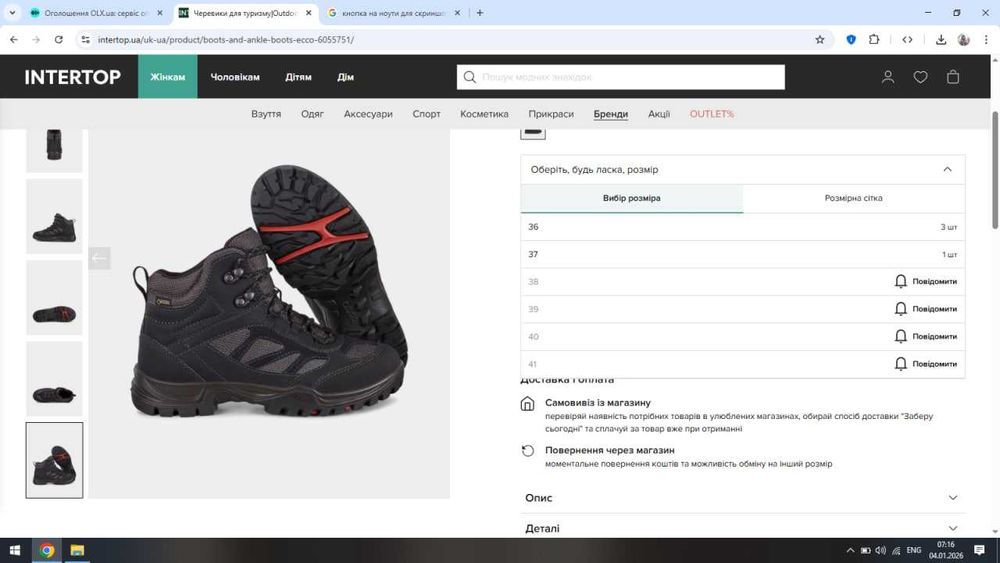Screen dimensions: 1000x563
Task: Collapse the size selection dropdown
Action: (x=947, y=170)
